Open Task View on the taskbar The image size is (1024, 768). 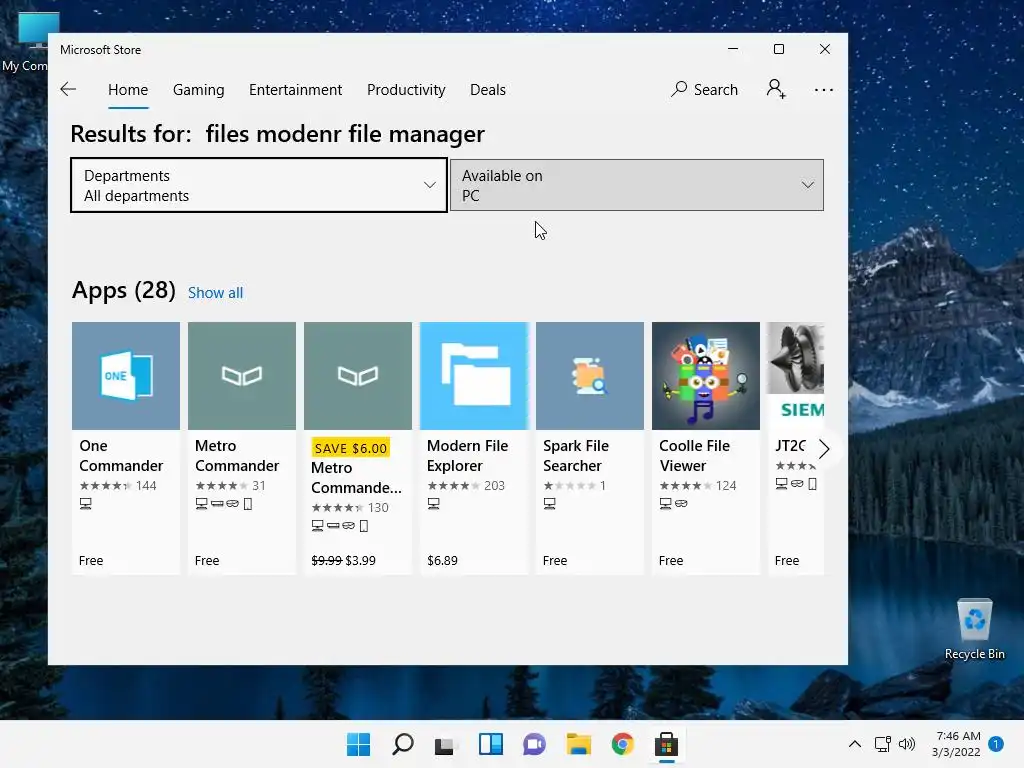(x=445, y=745)
